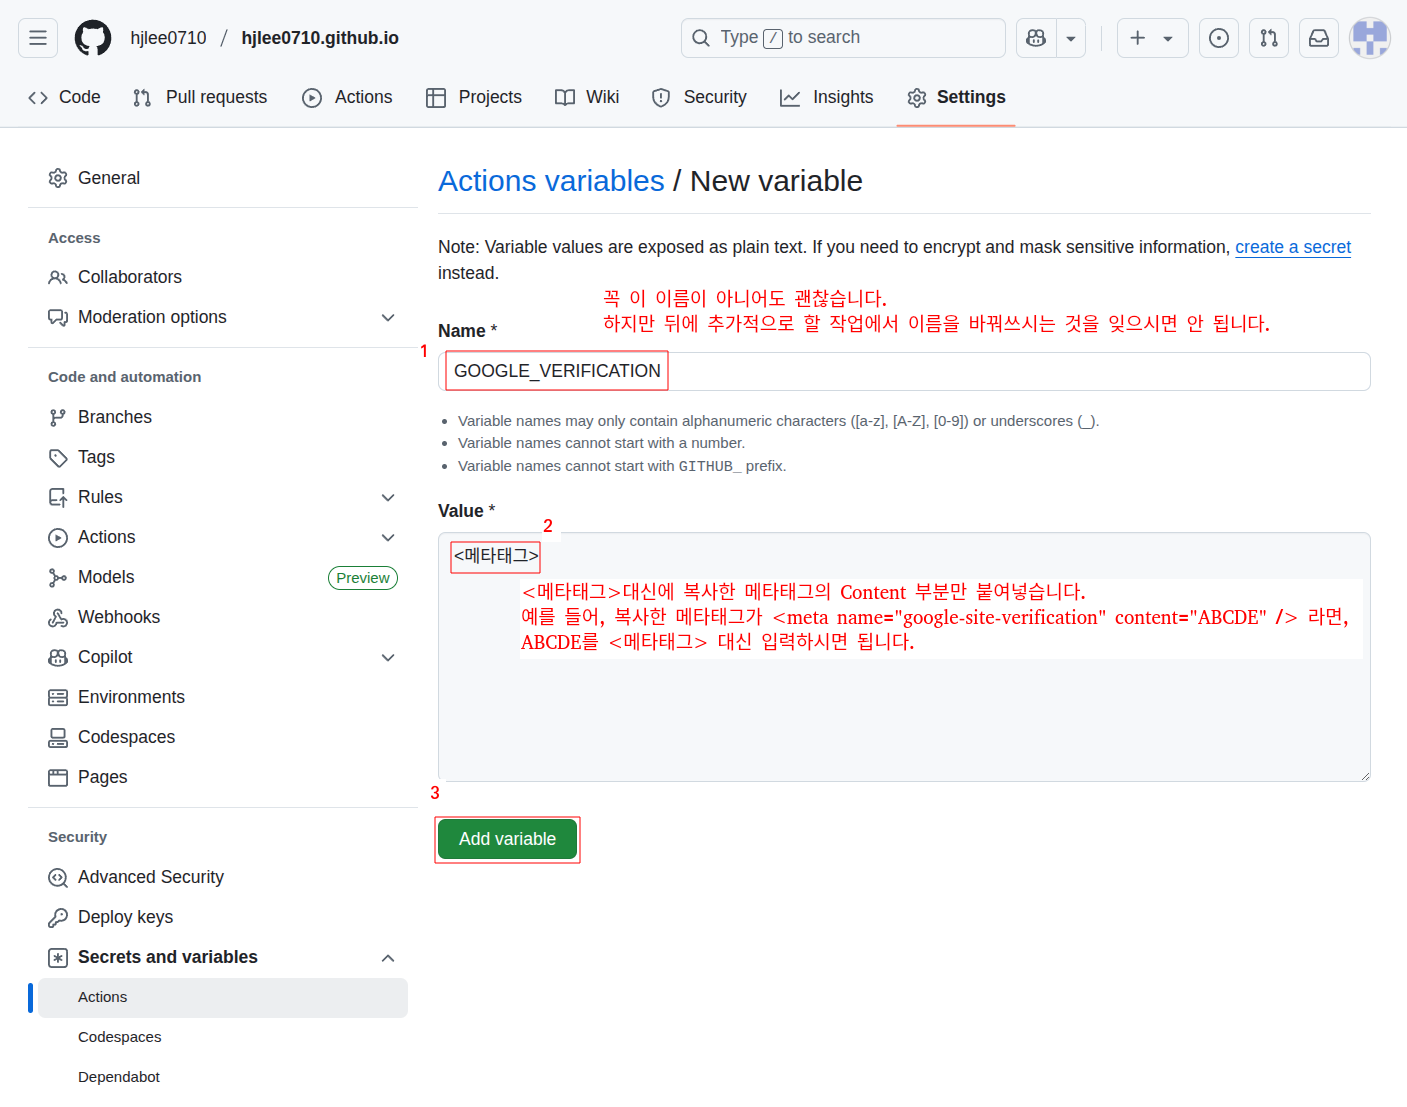Open the issues icon in header
The width and height of the screenshot is (1407, 1107).
click(x=1218, y=38)
